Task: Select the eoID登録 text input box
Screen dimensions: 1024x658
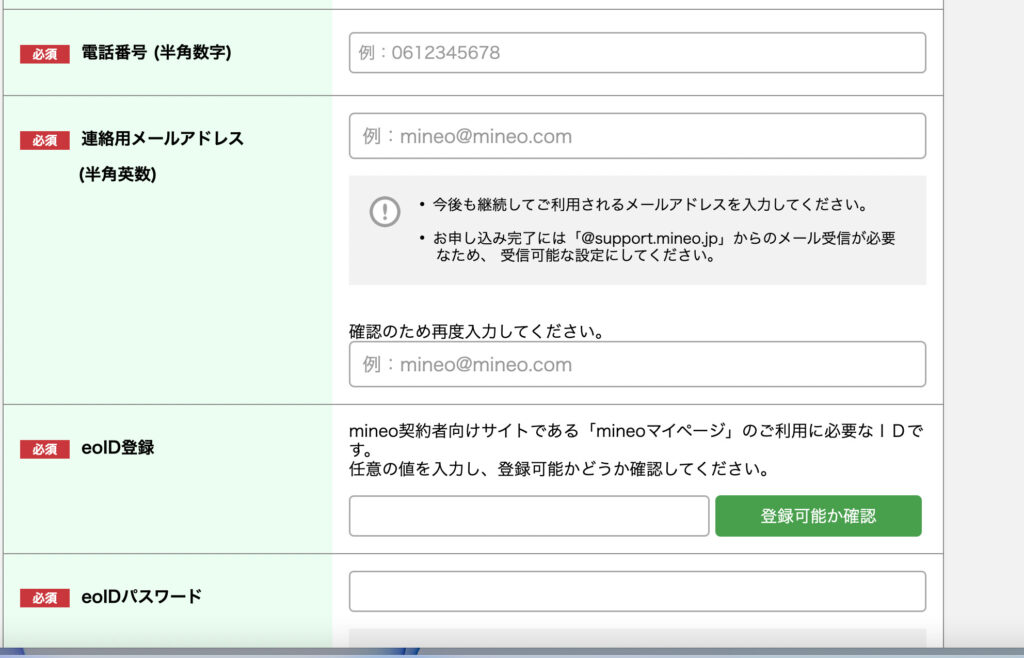Action: coord(529,516)
